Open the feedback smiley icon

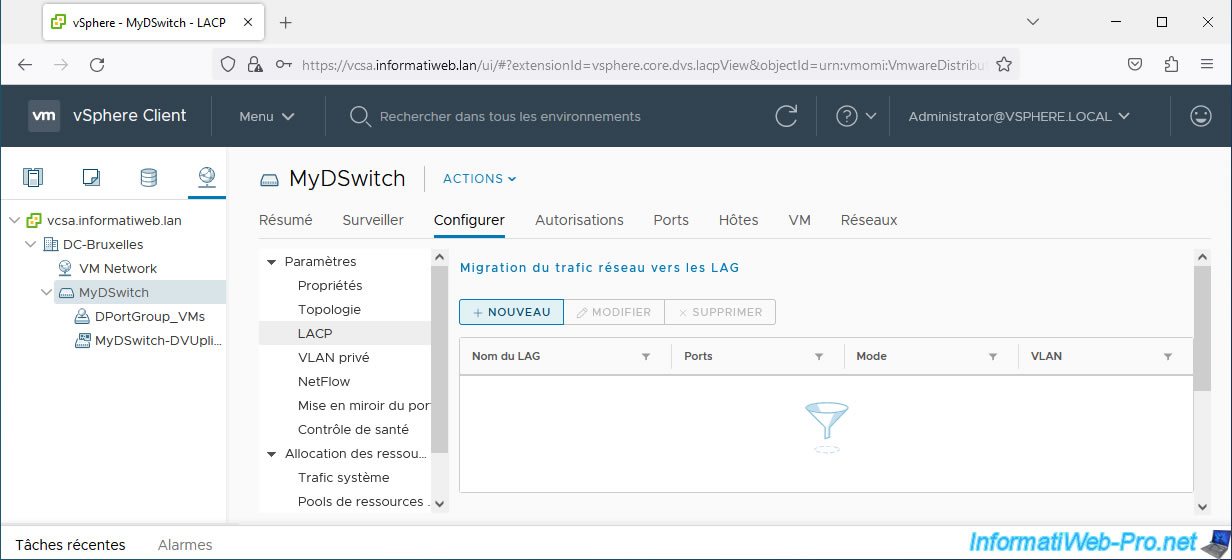1201,116
